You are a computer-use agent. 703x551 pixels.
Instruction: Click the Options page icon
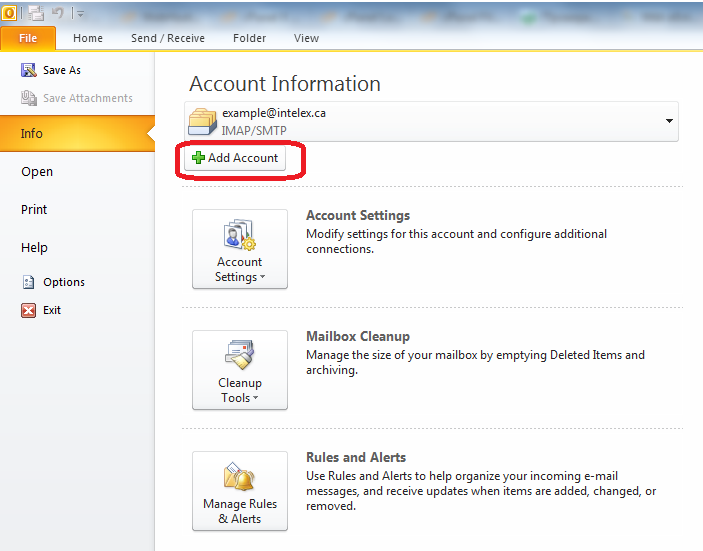tap(28, 282)
